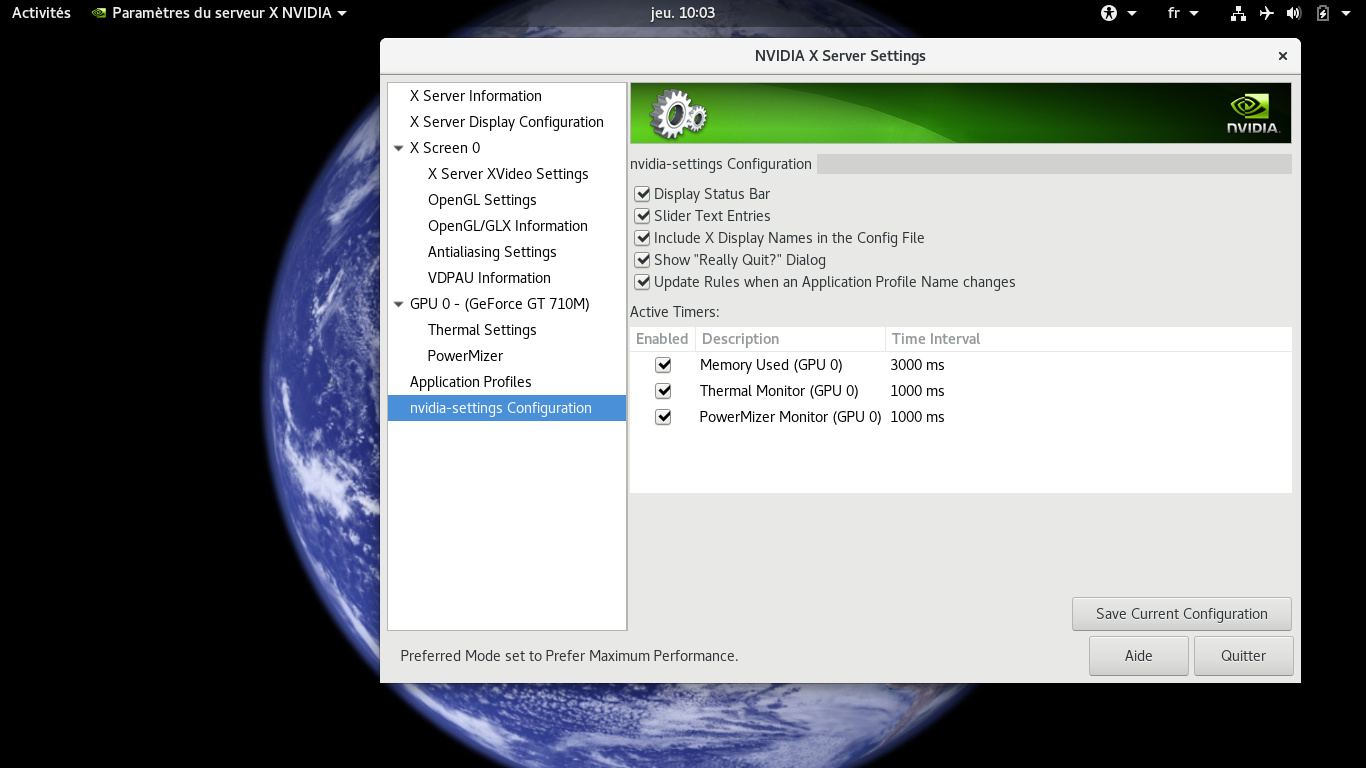Collapse the X Screen 0 tree node arrow

point(399,148)
